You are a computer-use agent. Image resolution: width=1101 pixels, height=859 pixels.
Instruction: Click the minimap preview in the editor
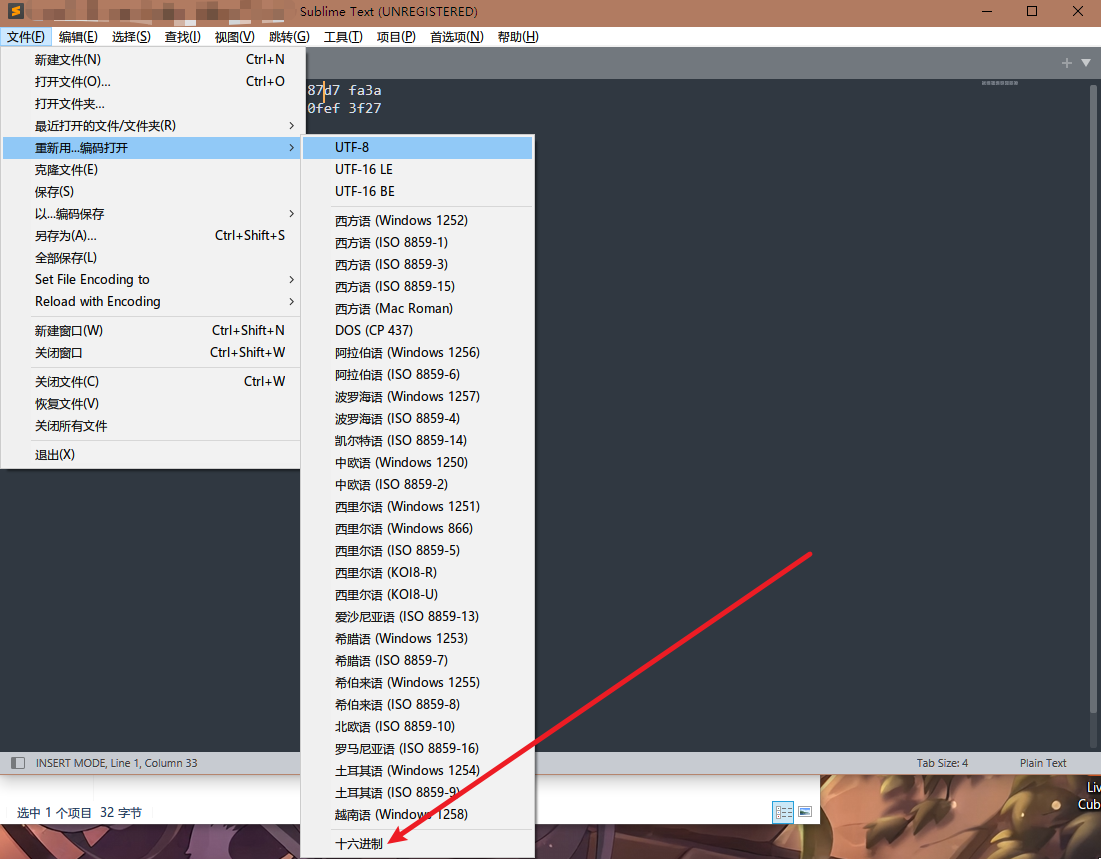click(999, 83)
